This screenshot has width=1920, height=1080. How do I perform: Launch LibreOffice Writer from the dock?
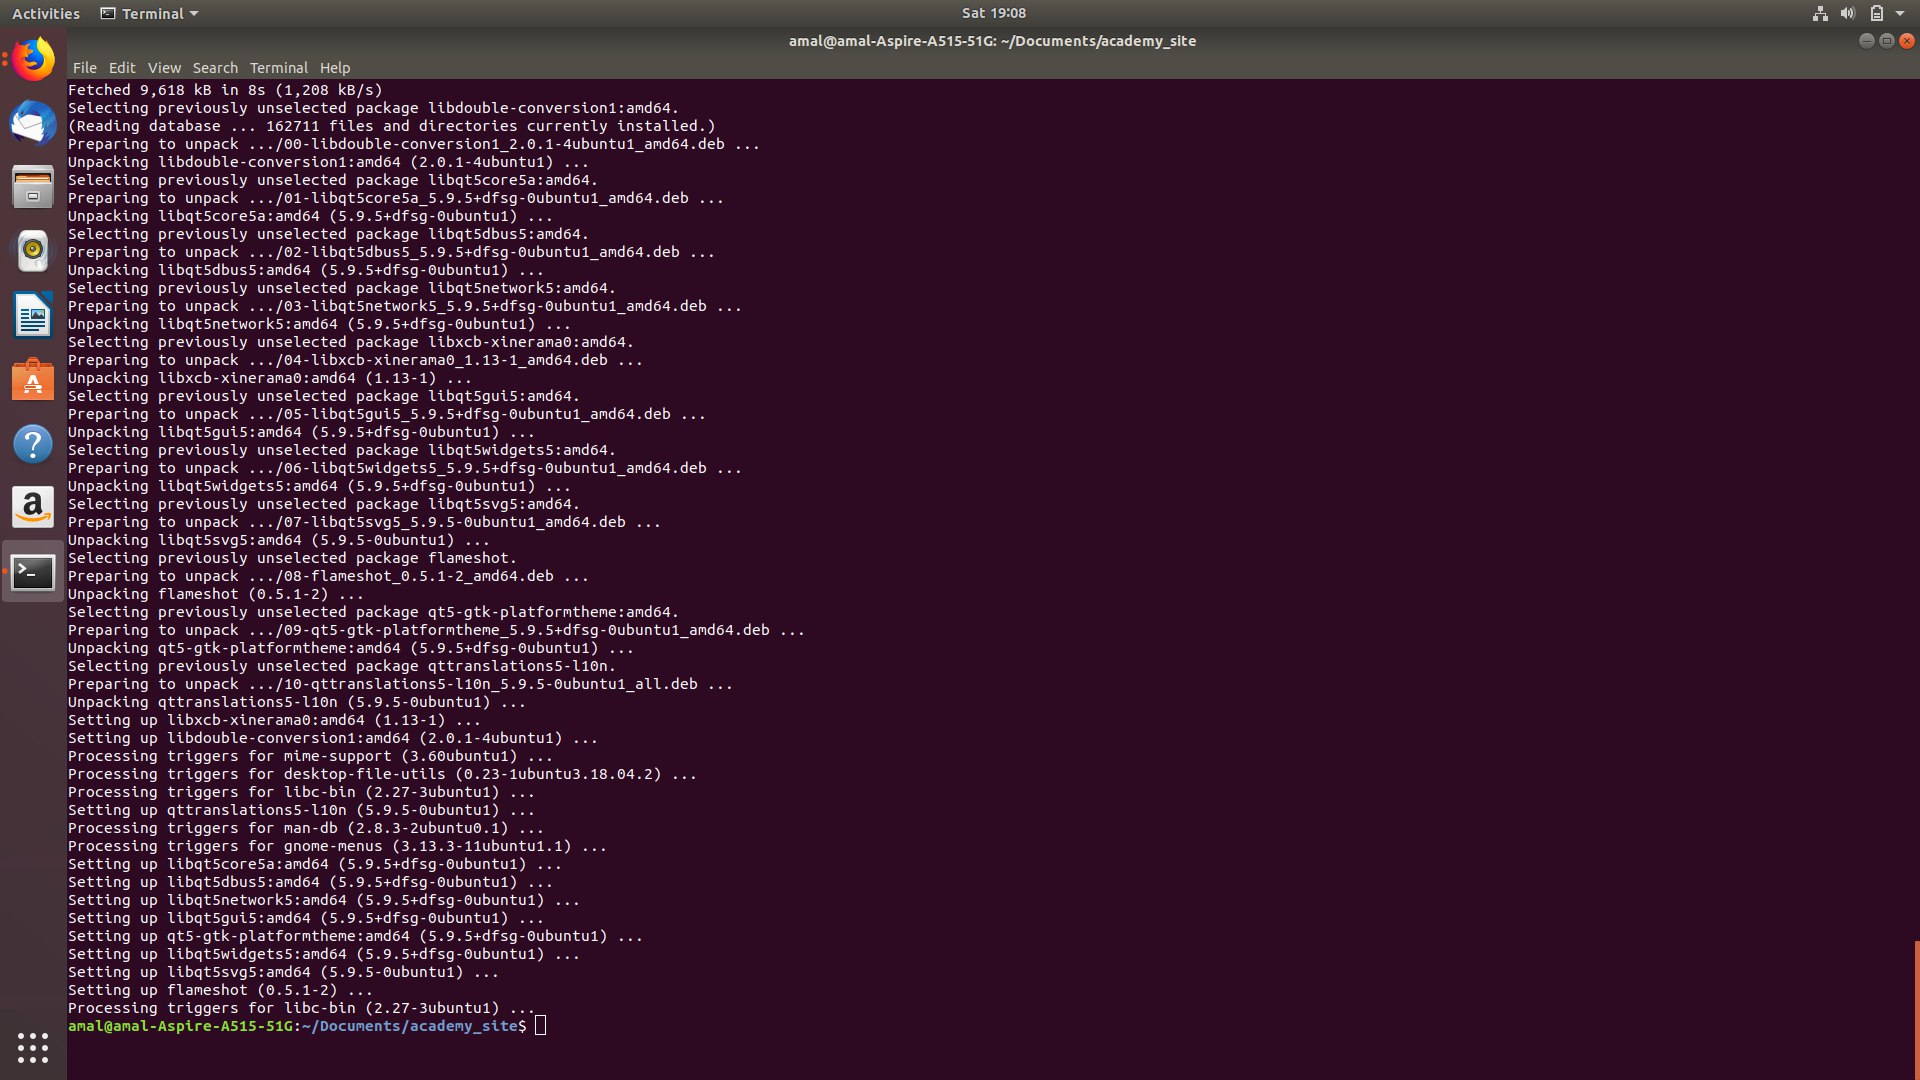33,315
